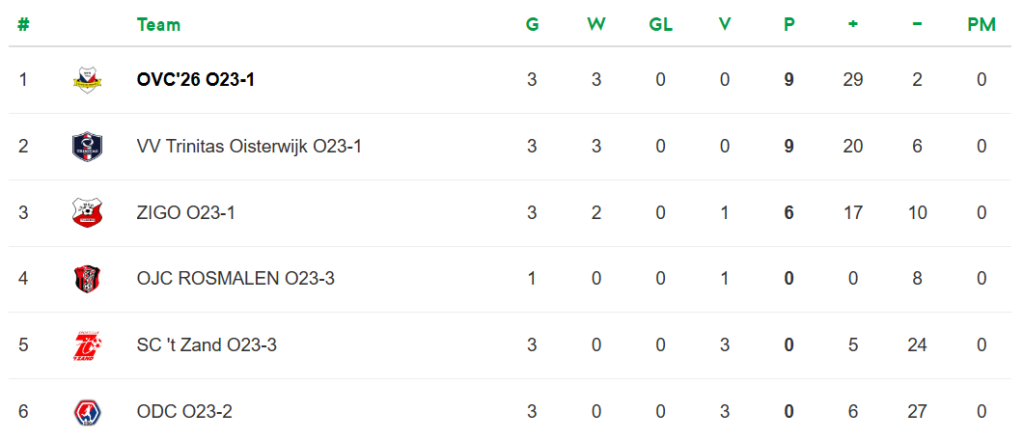The width and height of the screenshot is (1024, 440).
Task: Click the G games column header
Action: (532, 25)
